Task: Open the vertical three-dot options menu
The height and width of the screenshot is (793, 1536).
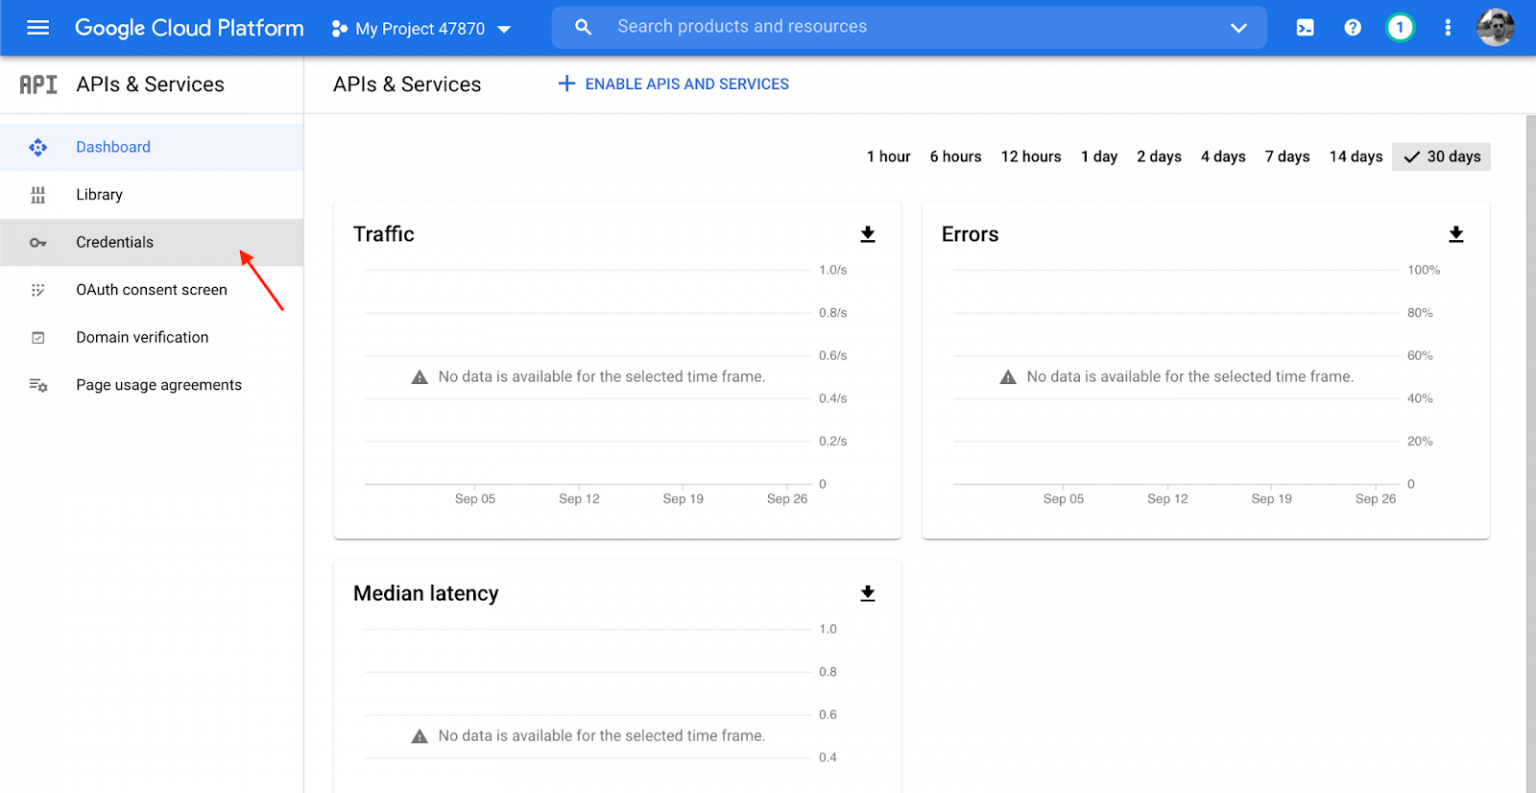Action: [1447, 27]
